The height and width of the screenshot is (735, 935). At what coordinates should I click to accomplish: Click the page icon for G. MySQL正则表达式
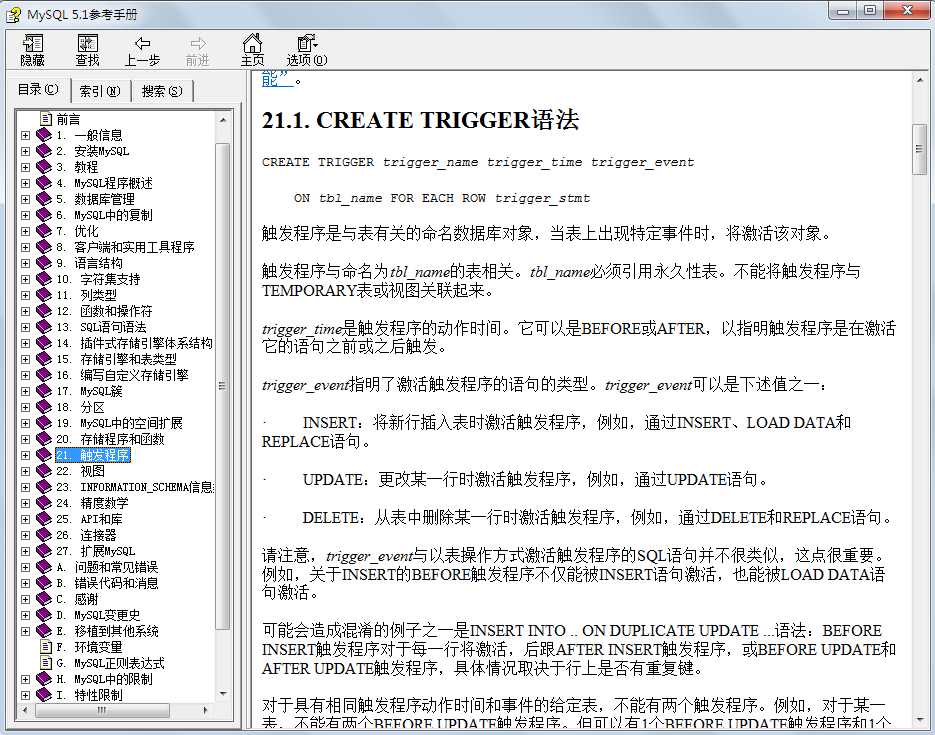[x=46, y=663]
